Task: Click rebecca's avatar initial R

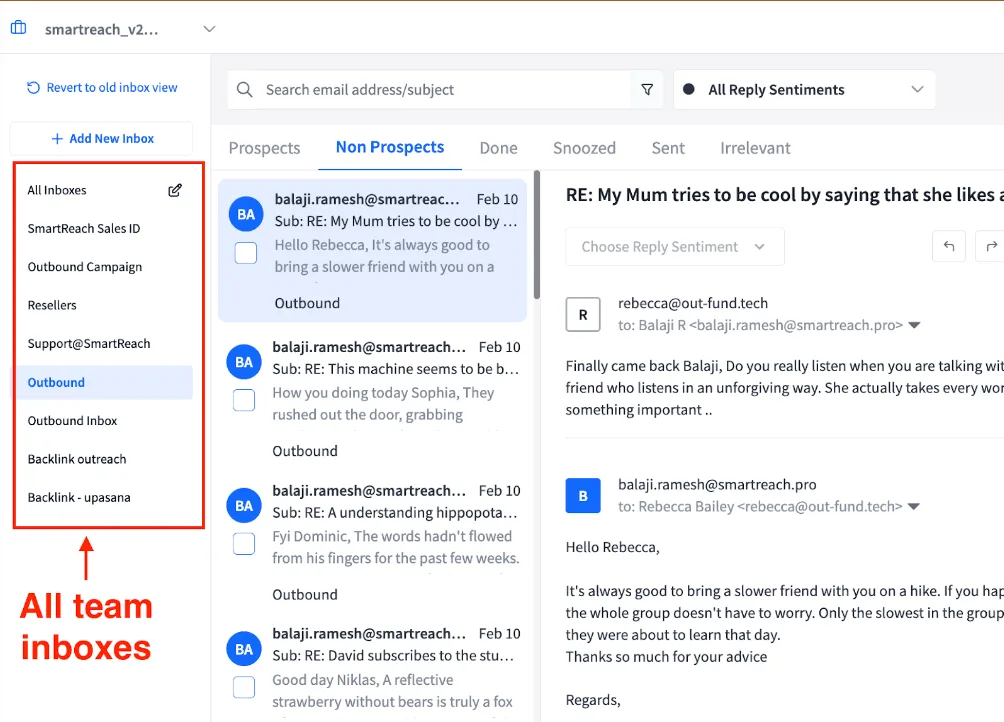Action: pos(583,314)
